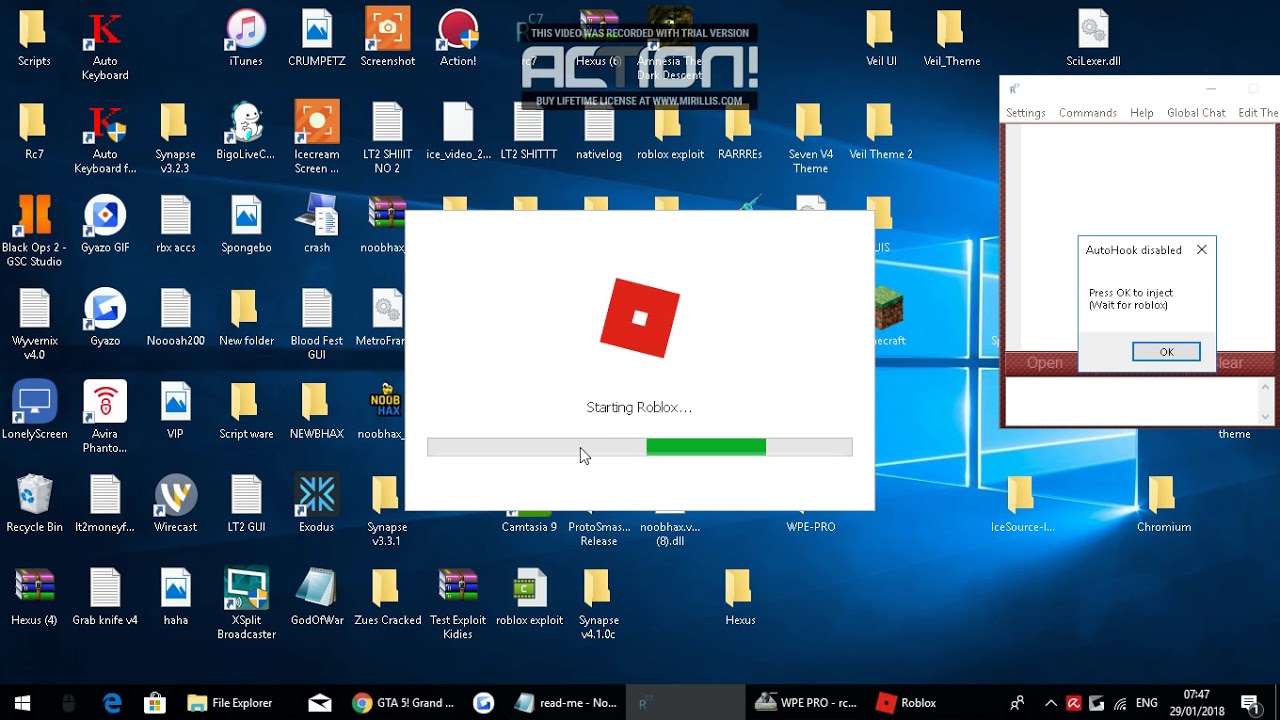Switch to Chrome GTA 5 taskbar window
Image resolution: width=1280 pixels, height=720 pixels.
point(403,703)
